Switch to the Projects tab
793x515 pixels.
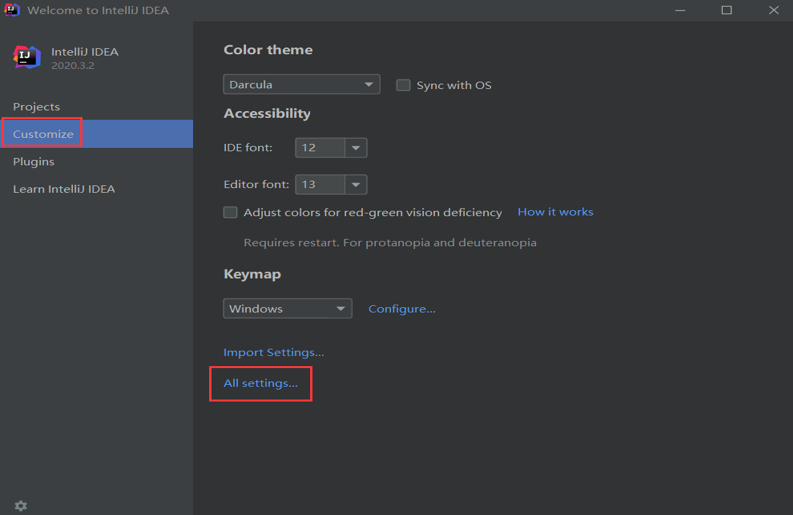[37, 107]
